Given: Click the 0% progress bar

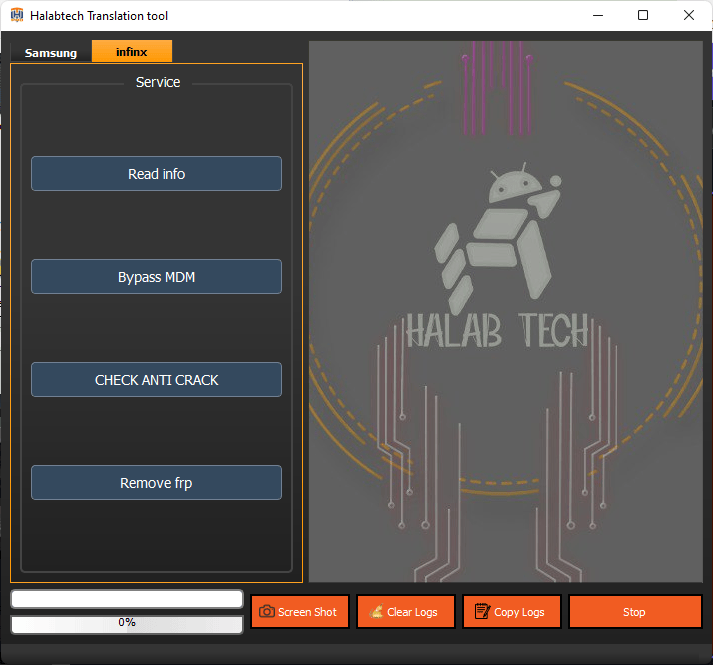Looking at the screenshot, I should 127,624.
